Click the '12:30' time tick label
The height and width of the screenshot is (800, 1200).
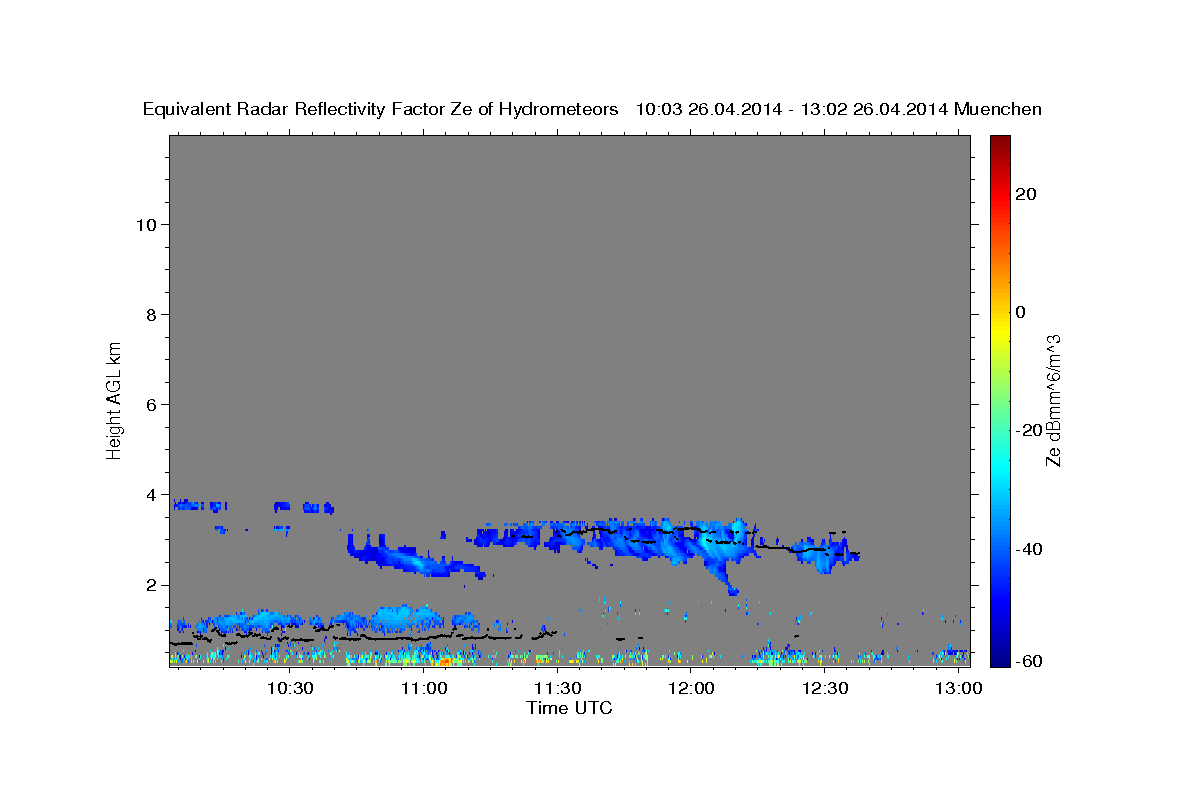click(825, 689)
